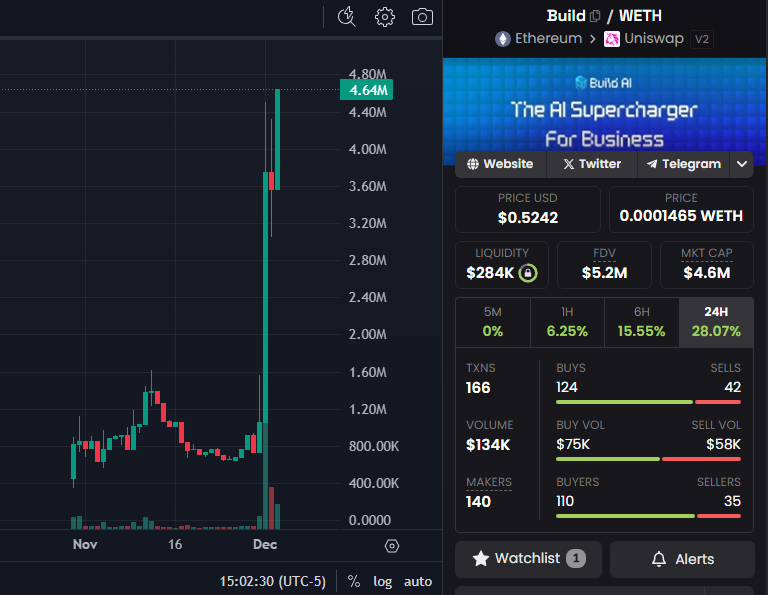This screenshot has height=595, width=768.
Task: Click the buy vol versus sell vol bar
Action: coord(648,459)
